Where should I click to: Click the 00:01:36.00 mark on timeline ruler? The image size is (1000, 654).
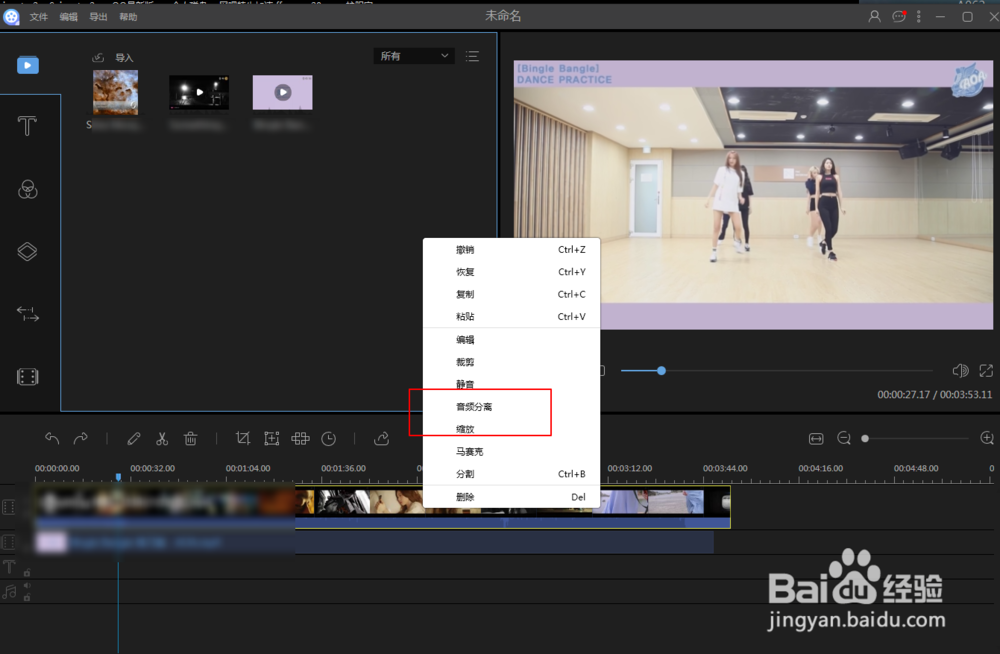[x=344, y=468]
